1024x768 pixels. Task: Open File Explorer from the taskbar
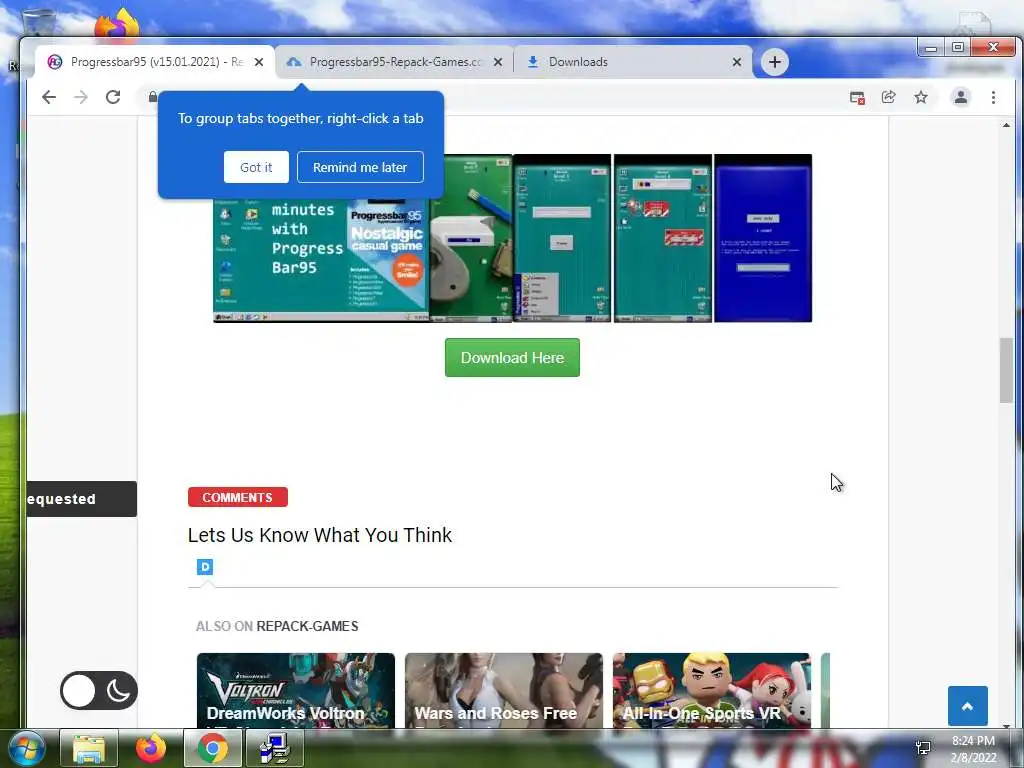pos(89,749)
